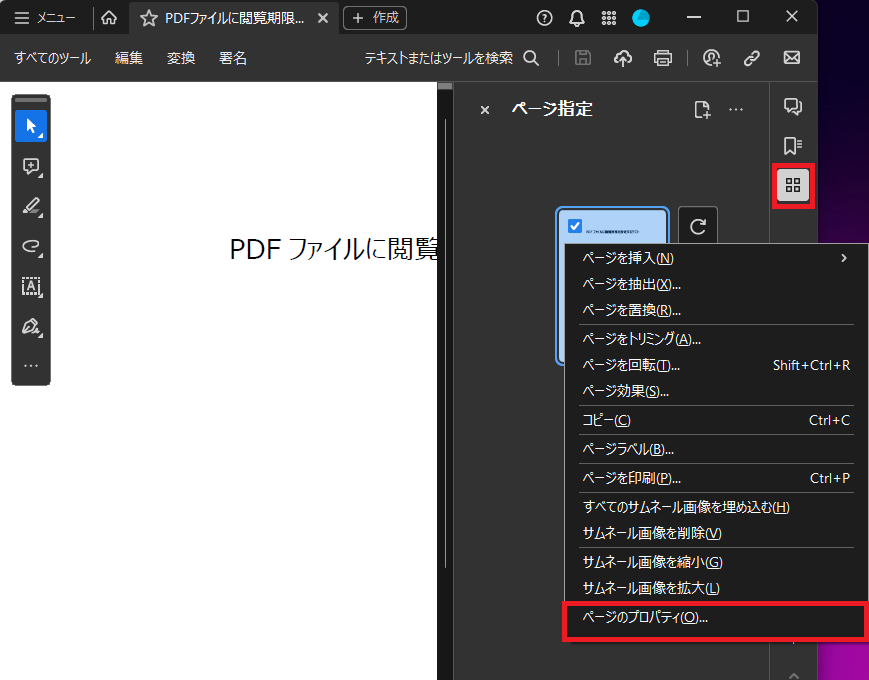Viewport: 869px width, 680px height.
Task: Click the 作成 button
Action: pyautogui.click(x=374, y=18)
